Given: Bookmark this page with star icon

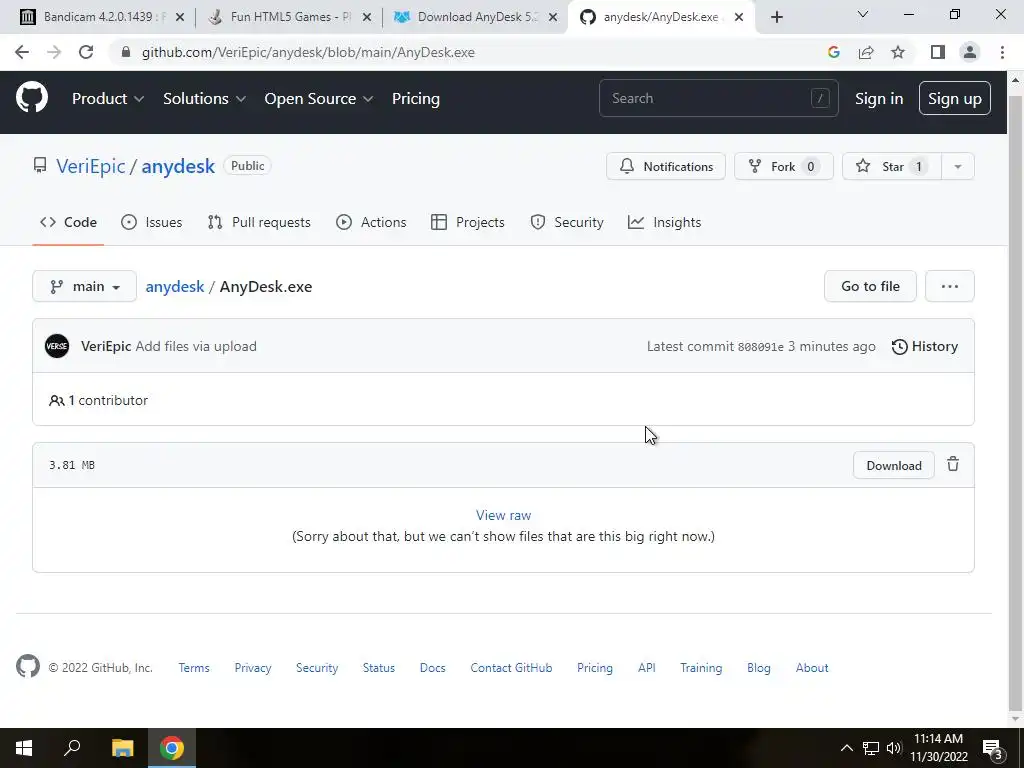Looking at the screenshot, I should tap(898, 52).
